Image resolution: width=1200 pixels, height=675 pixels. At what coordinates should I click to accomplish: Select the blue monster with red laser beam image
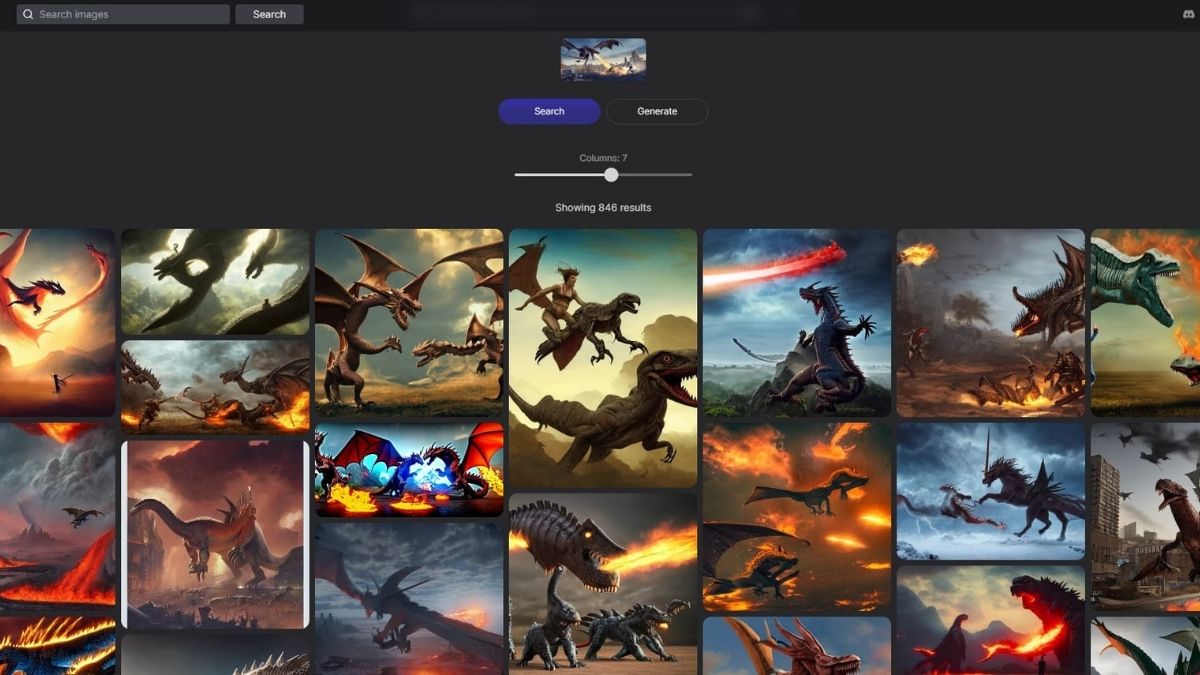click(796, 322)
